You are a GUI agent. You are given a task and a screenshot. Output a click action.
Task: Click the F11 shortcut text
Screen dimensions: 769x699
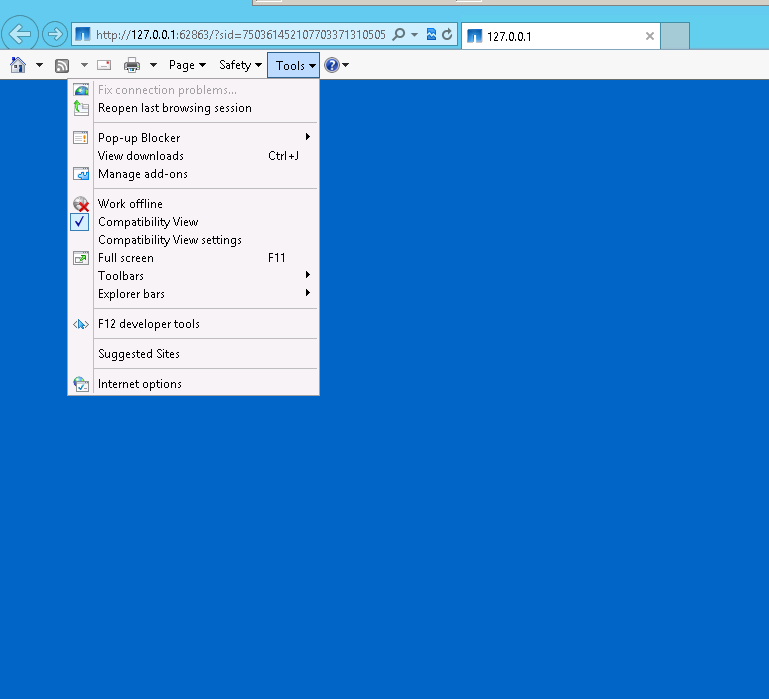(277, 258)
